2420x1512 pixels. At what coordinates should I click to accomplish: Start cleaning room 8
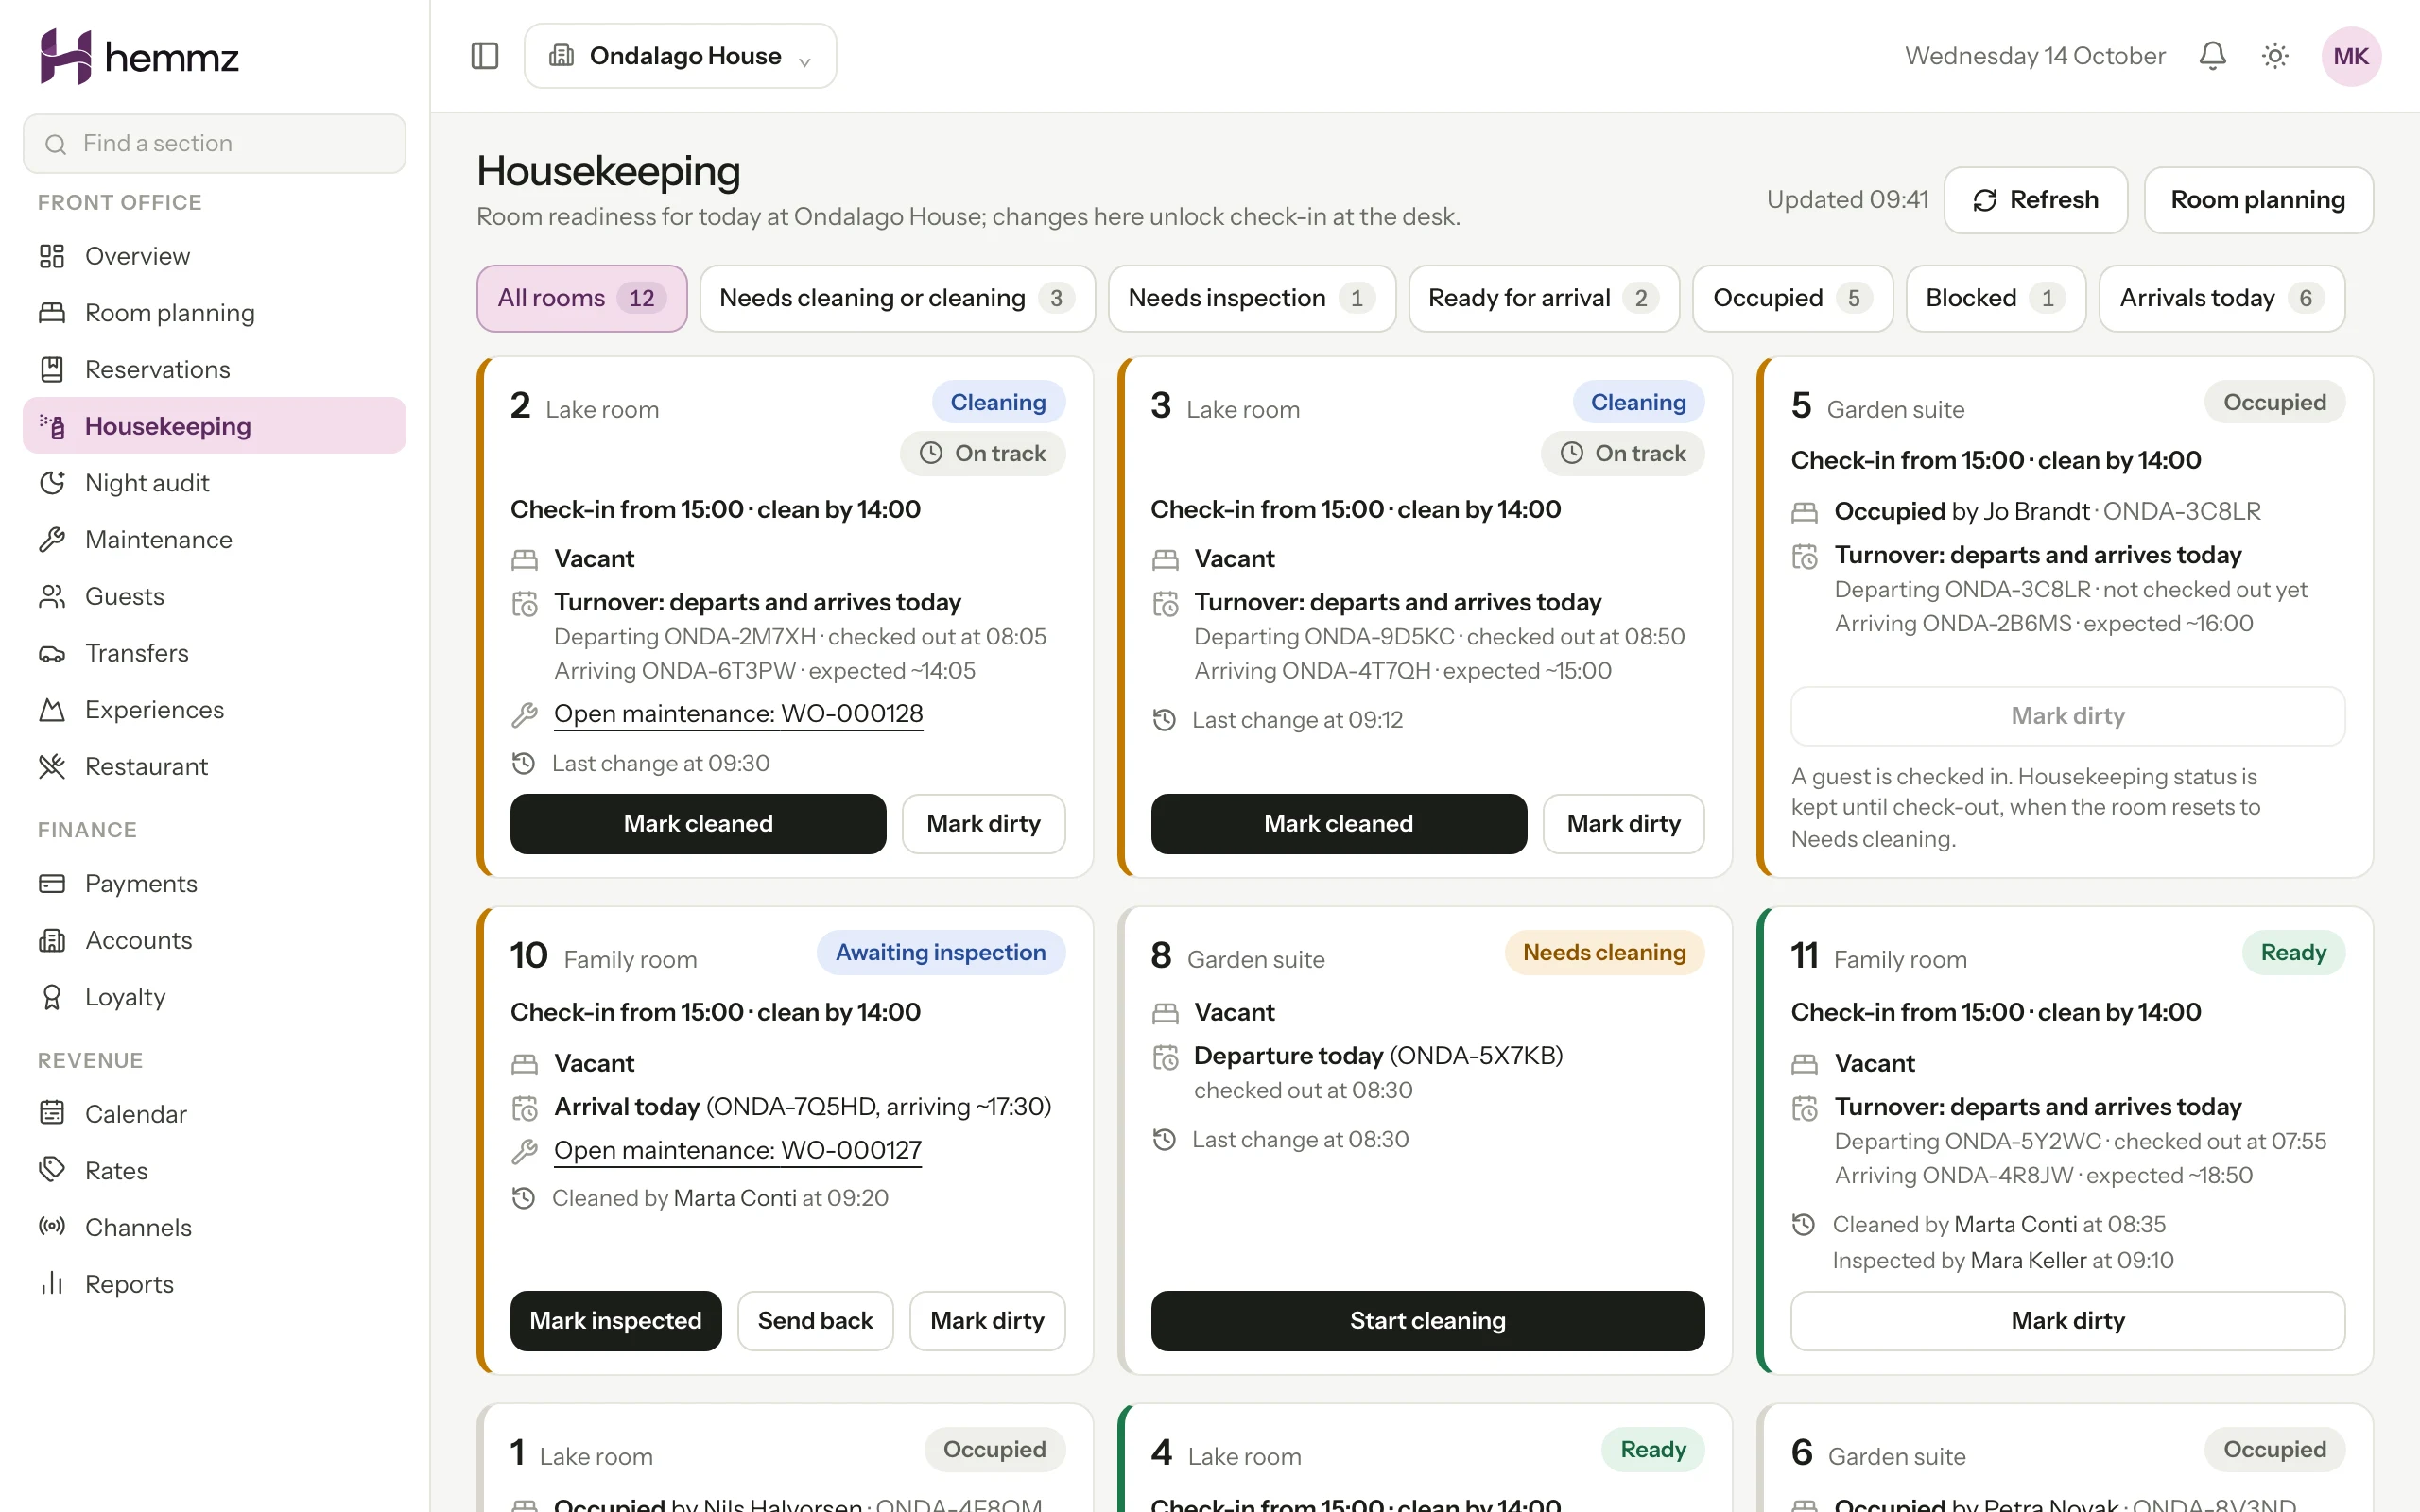pos(1427,1321)
